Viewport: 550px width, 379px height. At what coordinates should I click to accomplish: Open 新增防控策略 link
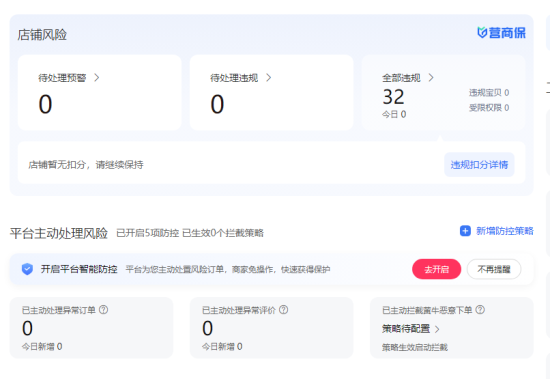505,231
